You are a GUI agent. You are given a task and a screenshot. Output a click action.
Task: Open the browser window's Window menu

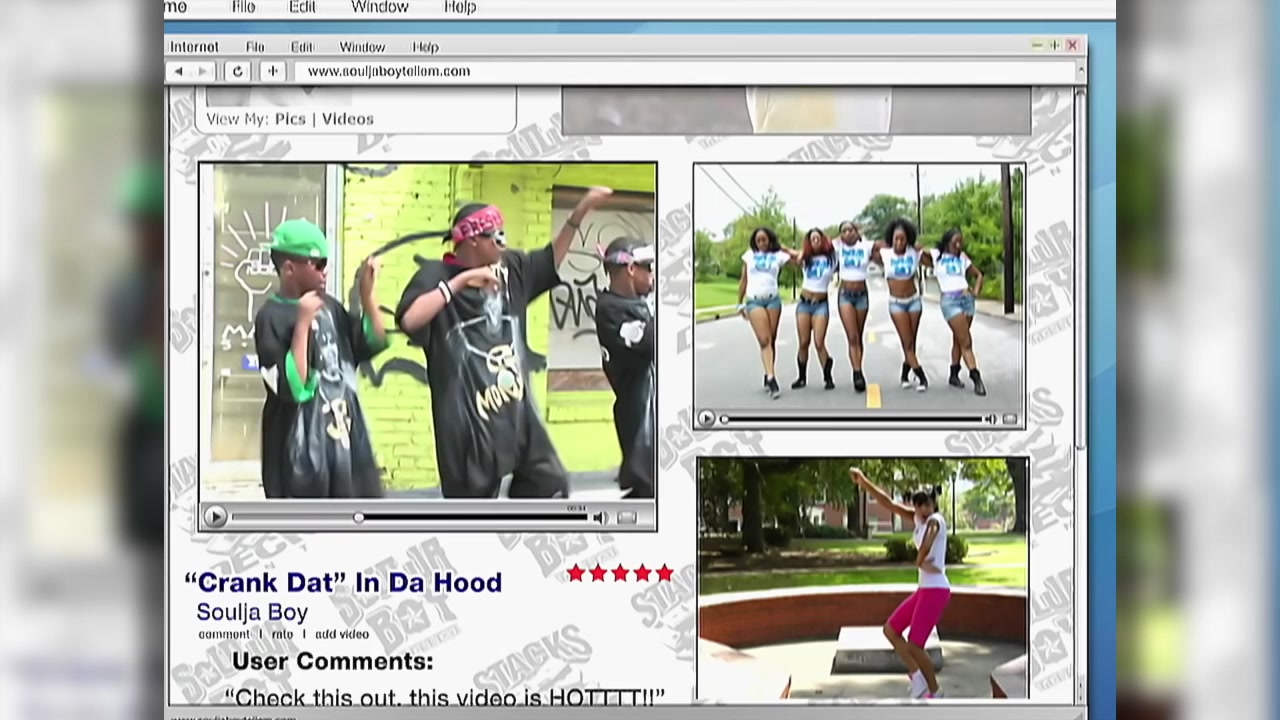click(362, 47)
